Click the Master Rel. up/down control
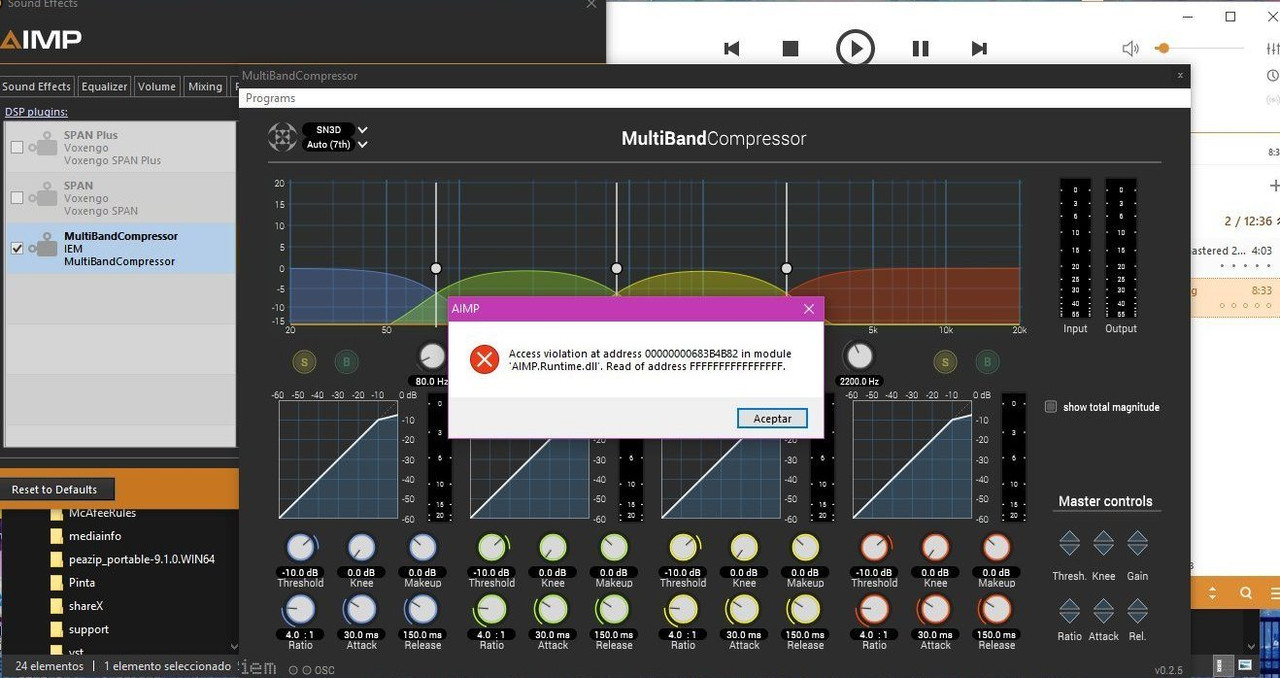Screen dimensions: 1280x678 tap(1137, 611)
